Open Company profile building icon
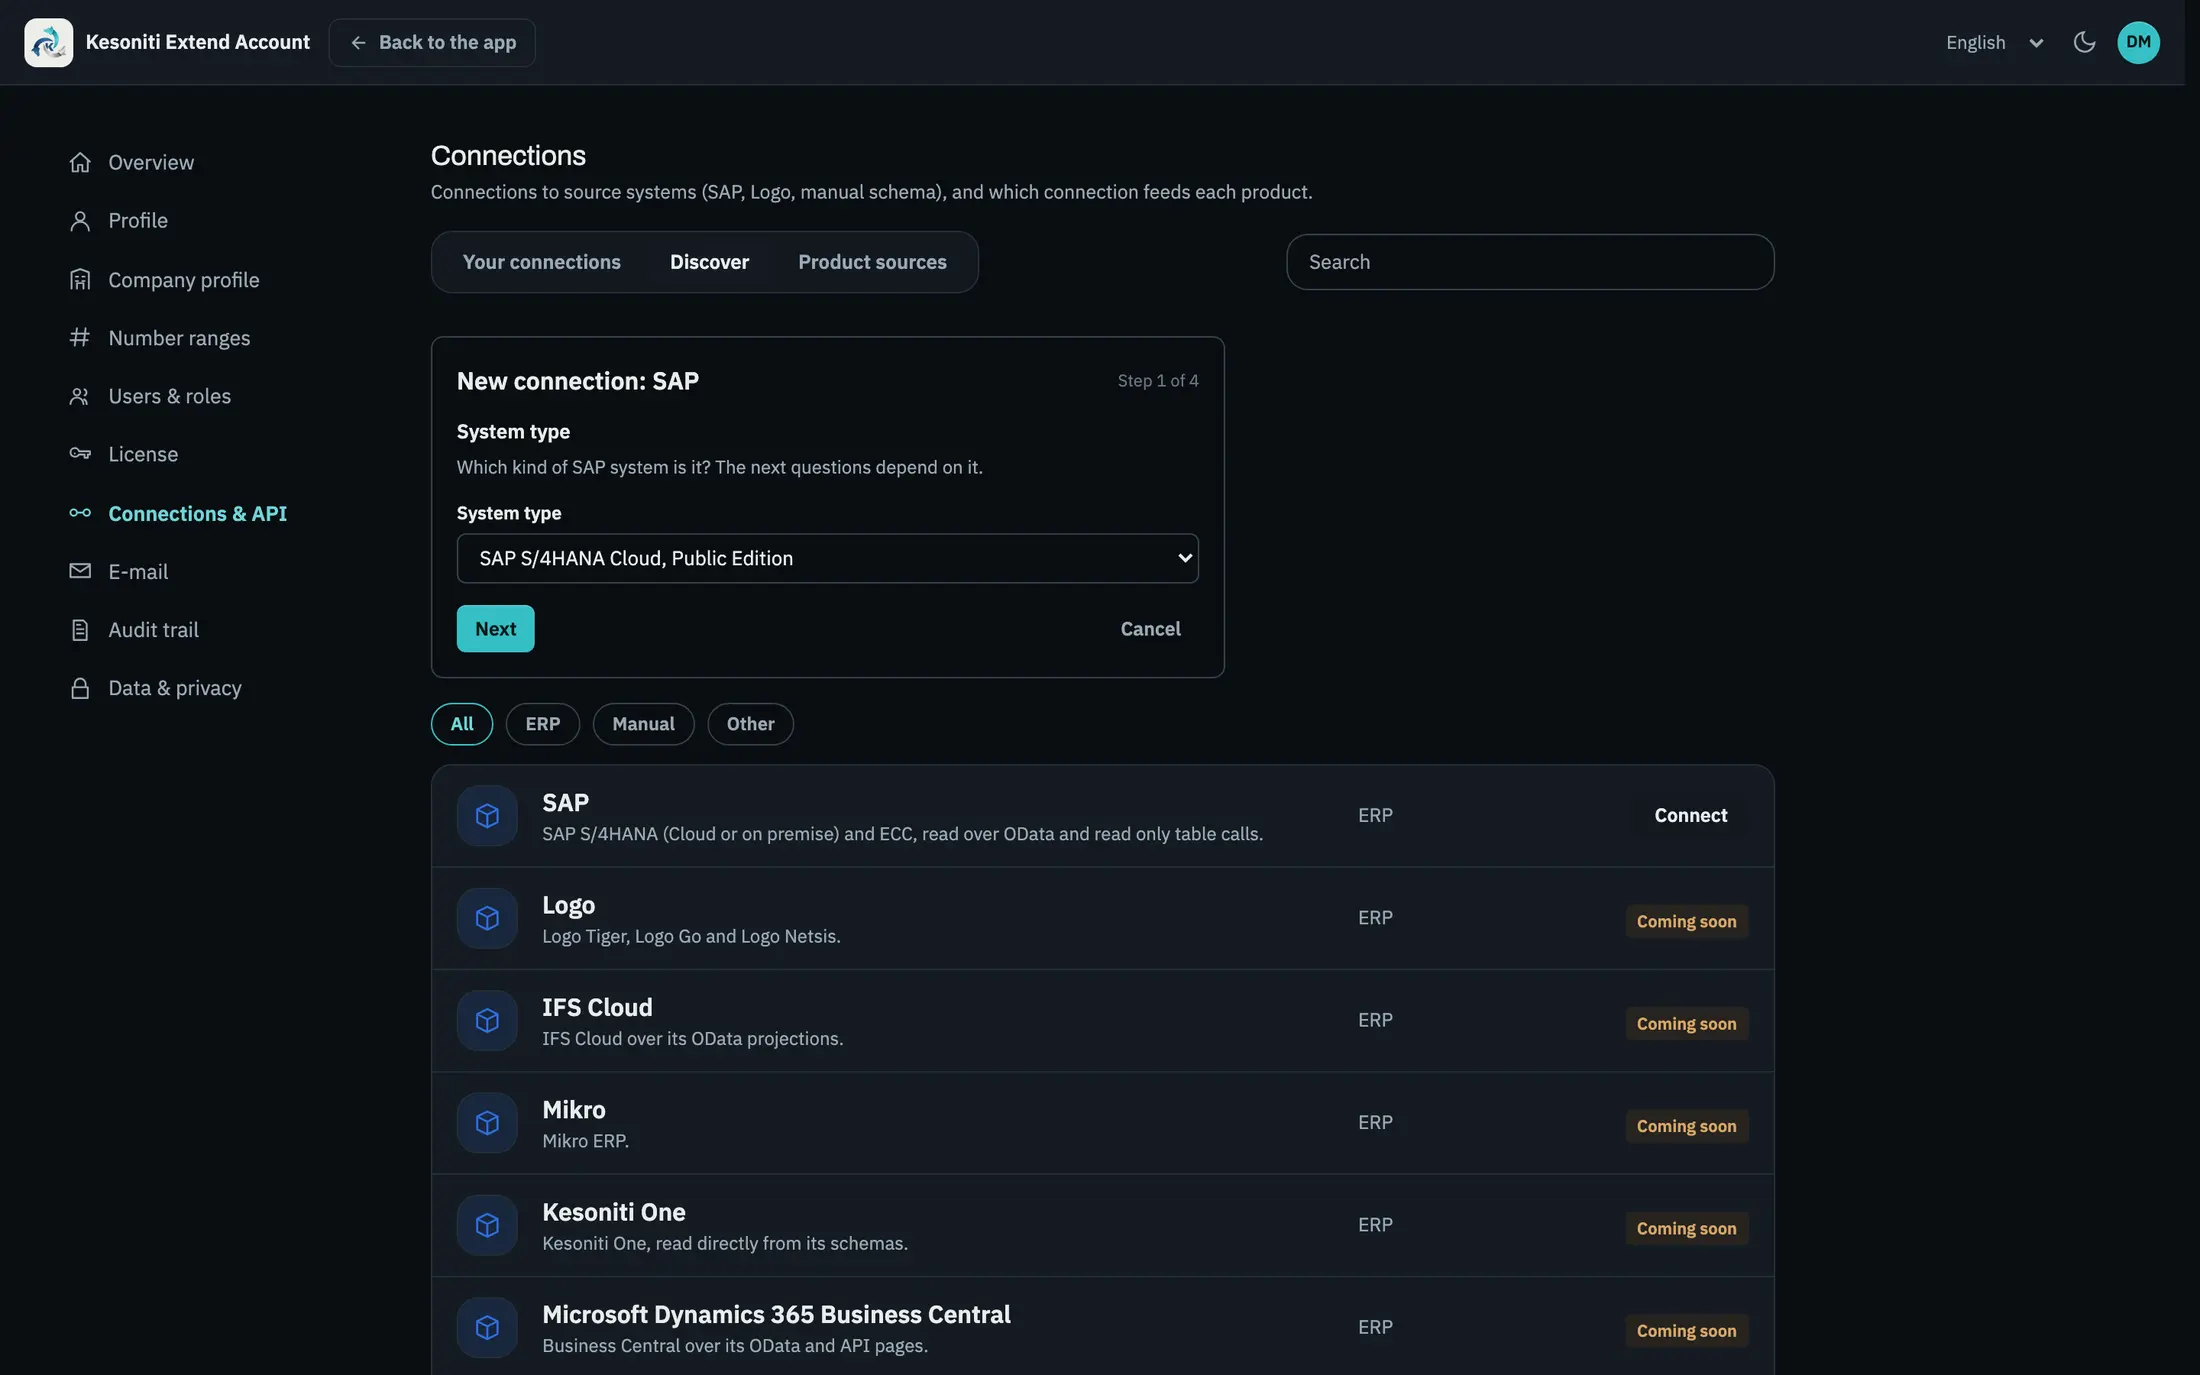The image size is (2200, 1375). click(80, 280)
